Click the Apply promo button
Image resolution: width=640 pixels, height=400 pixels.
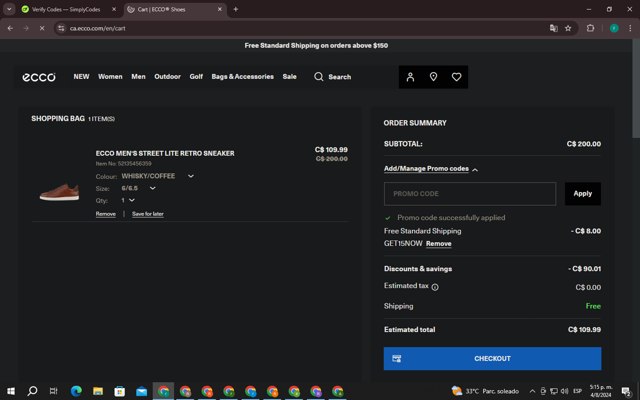point(582,193)
